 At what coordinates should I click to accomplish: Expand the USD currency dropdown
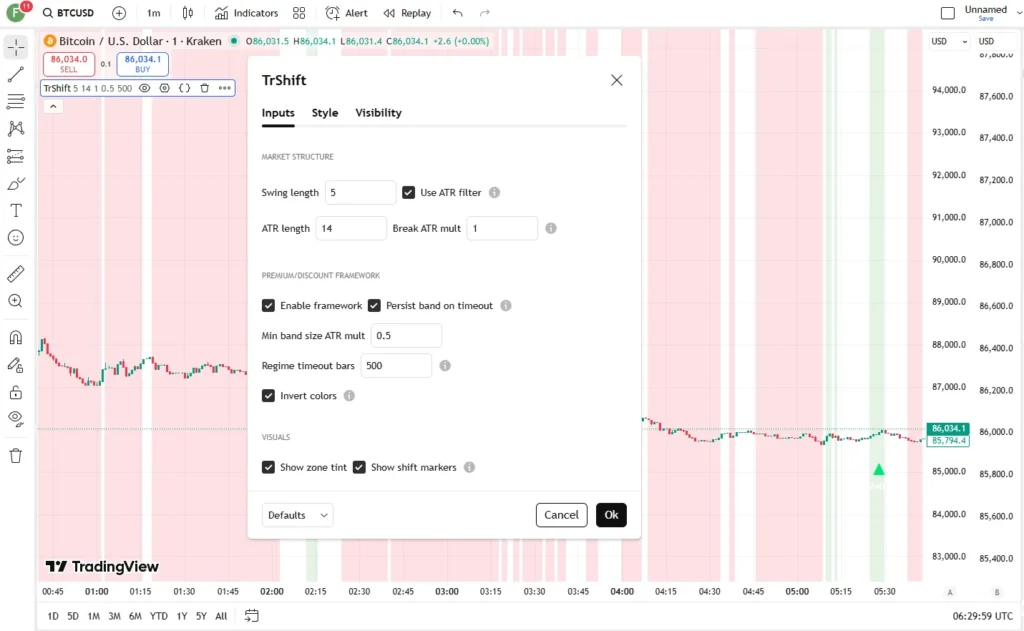(949, 41)
